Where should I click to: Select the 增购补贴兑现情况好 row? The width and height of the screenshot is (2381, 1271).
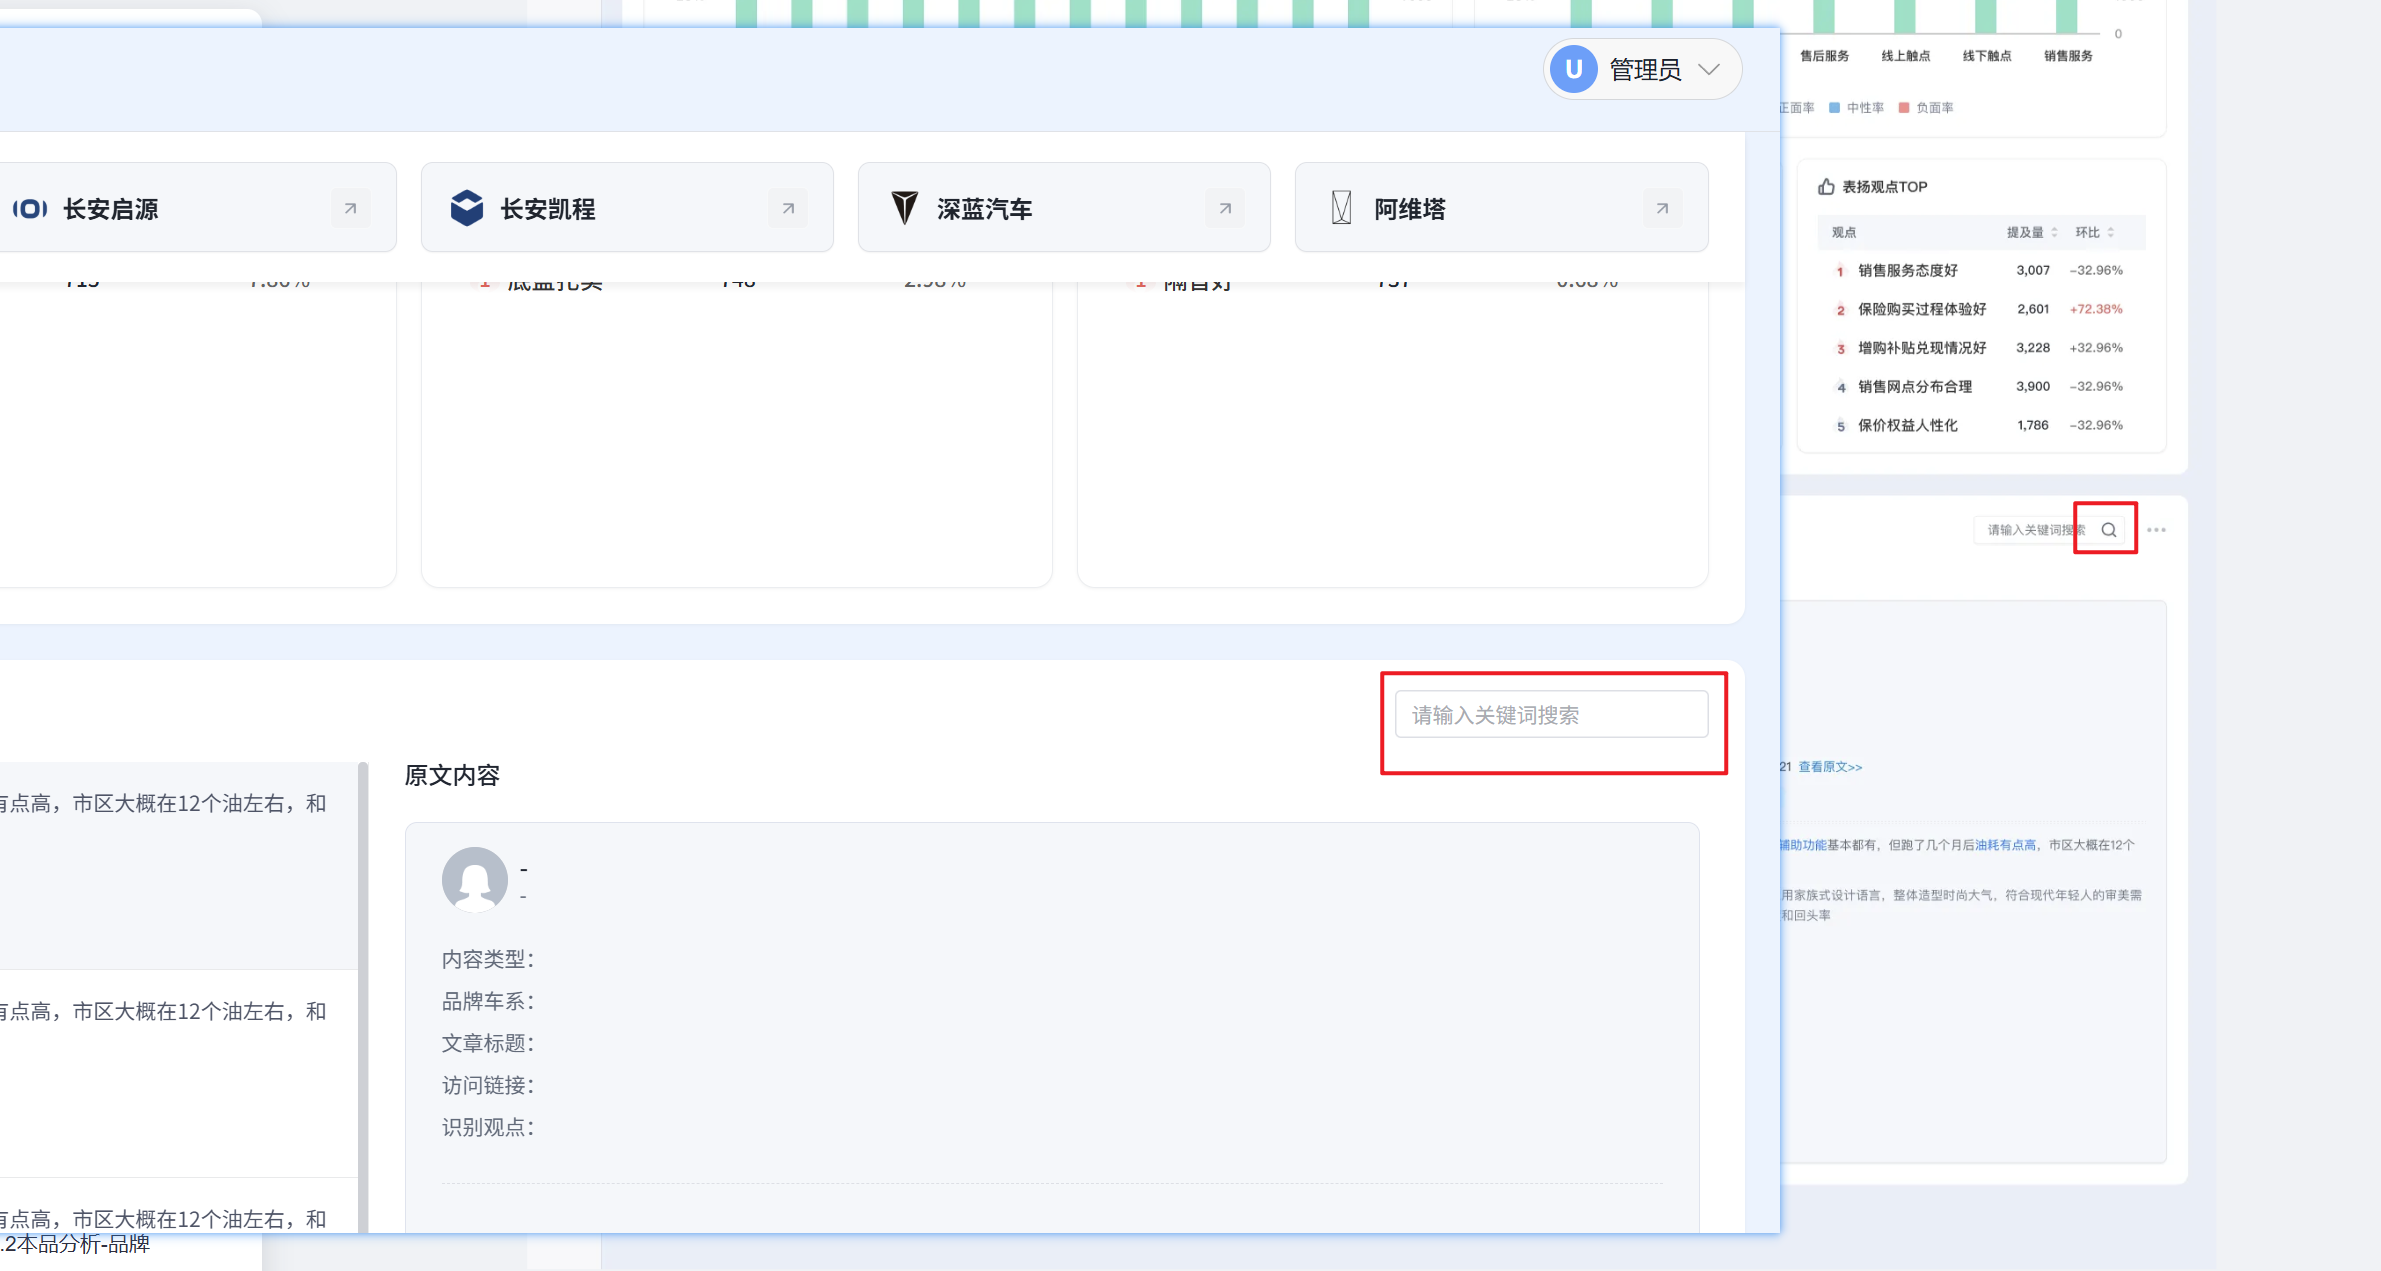coord(1981,348)
